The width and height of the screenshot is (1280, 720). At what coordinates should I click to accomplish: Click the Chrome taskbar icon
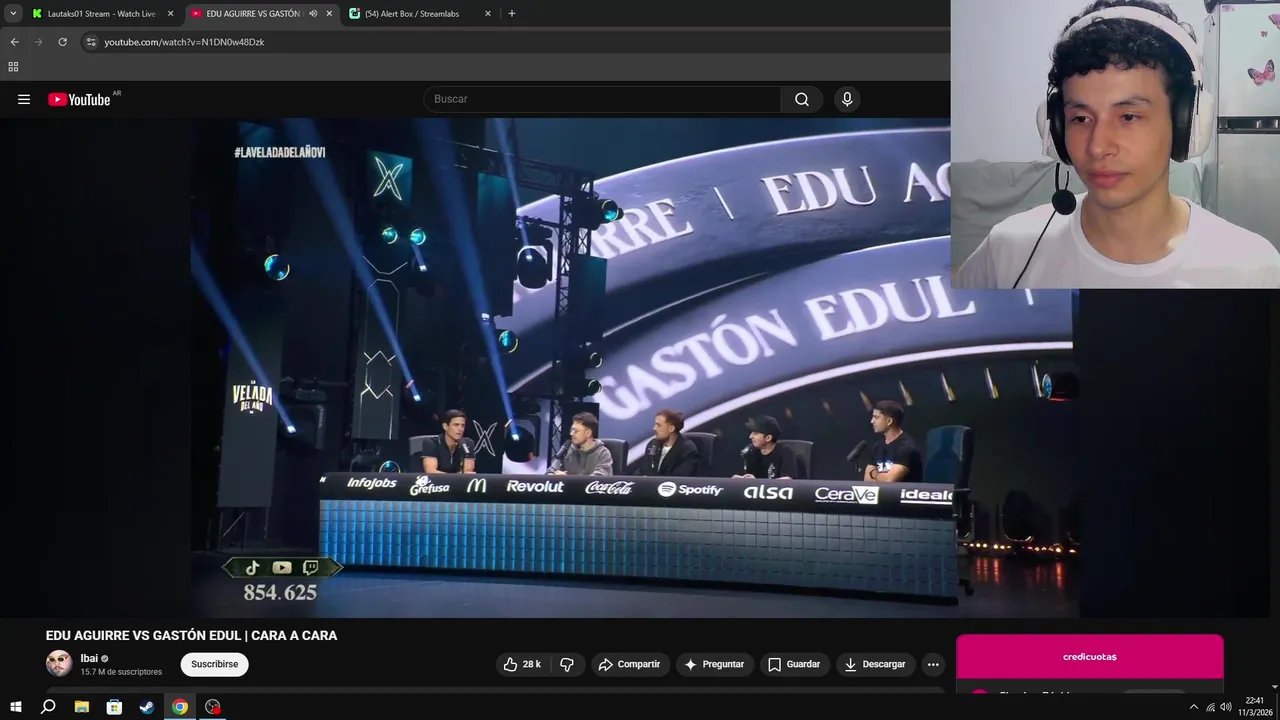180,707
